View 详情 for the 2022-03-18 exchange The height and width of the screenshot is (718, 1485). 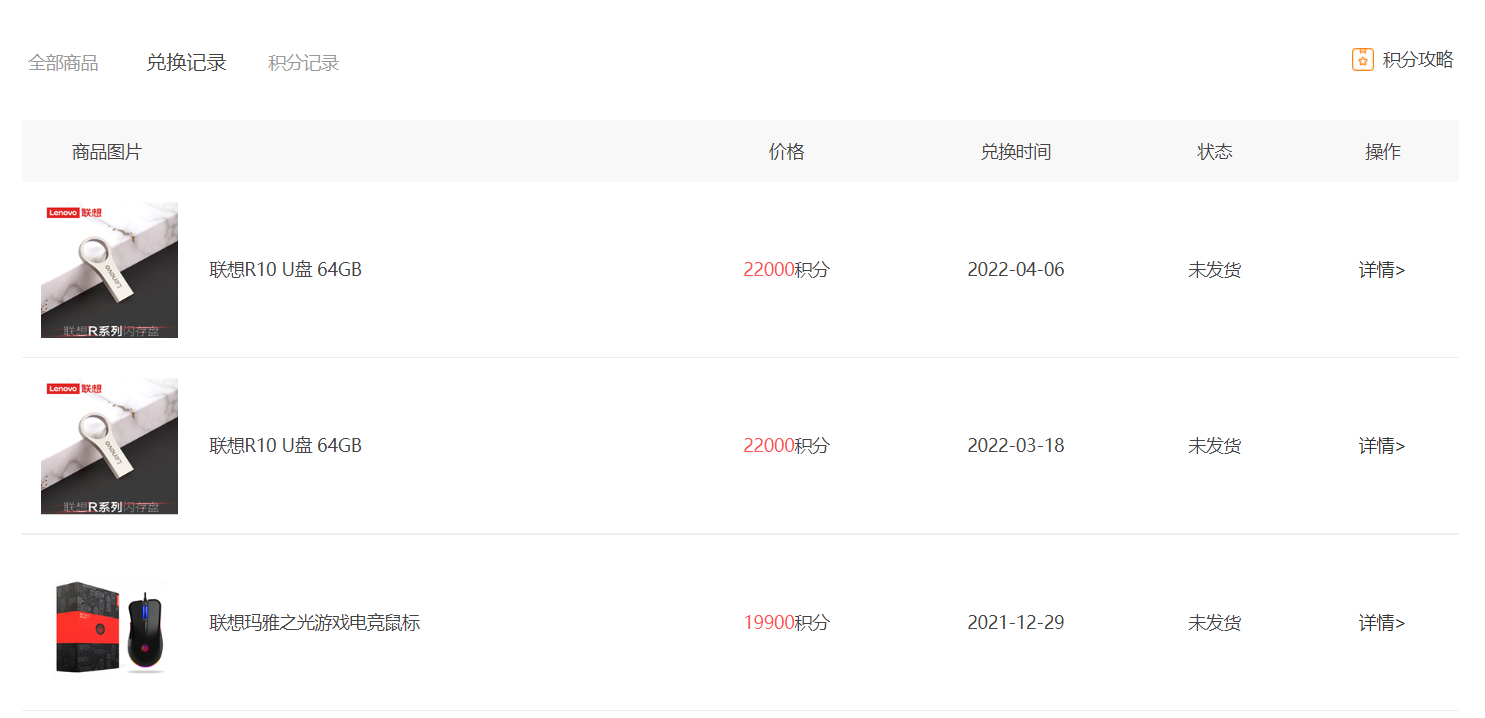coord(1382,446)
